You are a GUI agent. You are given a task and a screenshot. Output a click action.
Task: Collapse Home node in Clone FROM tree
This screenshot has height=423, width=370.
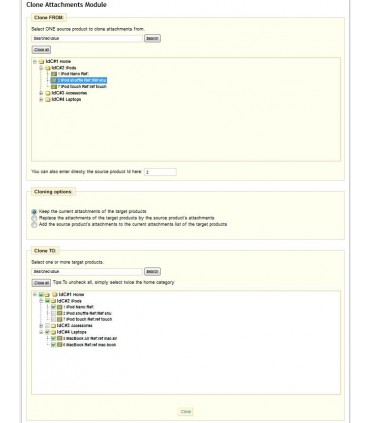coord(35,61)
